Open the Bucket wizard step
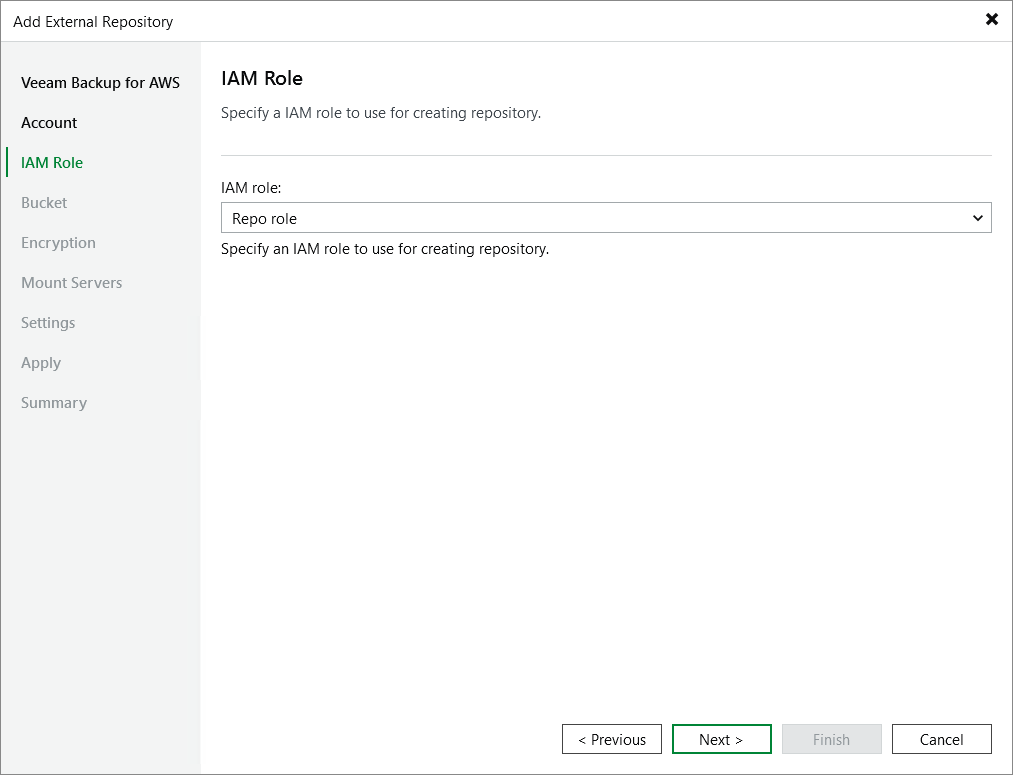Viewport: 1013px width, 775px height. click(44, 203)
